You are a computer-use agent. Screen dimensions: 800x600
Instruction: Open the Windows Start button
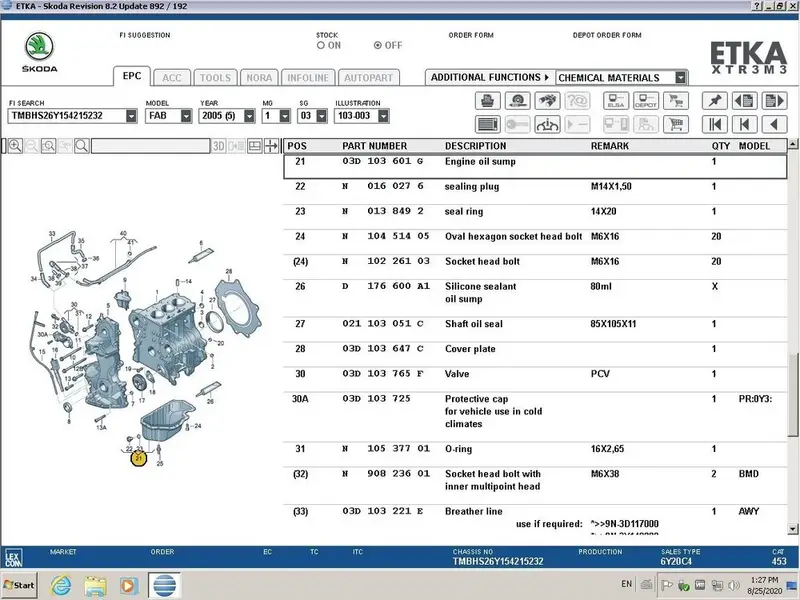point(19,585)
